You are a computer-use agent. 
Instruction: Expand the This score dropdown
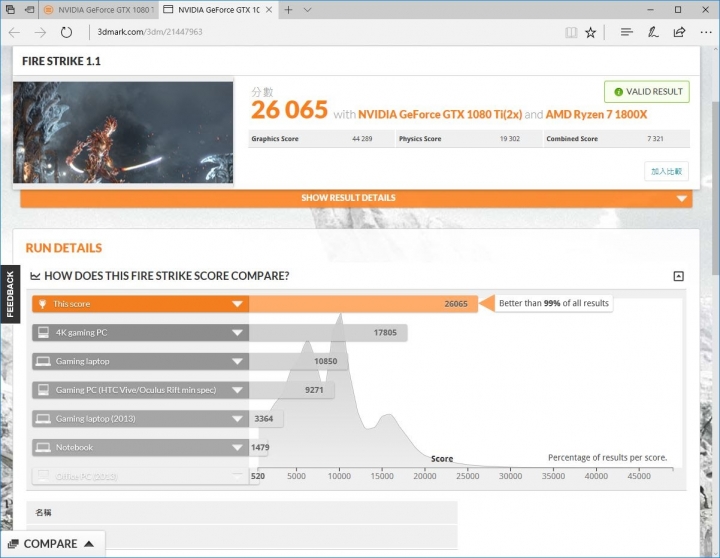237,304
